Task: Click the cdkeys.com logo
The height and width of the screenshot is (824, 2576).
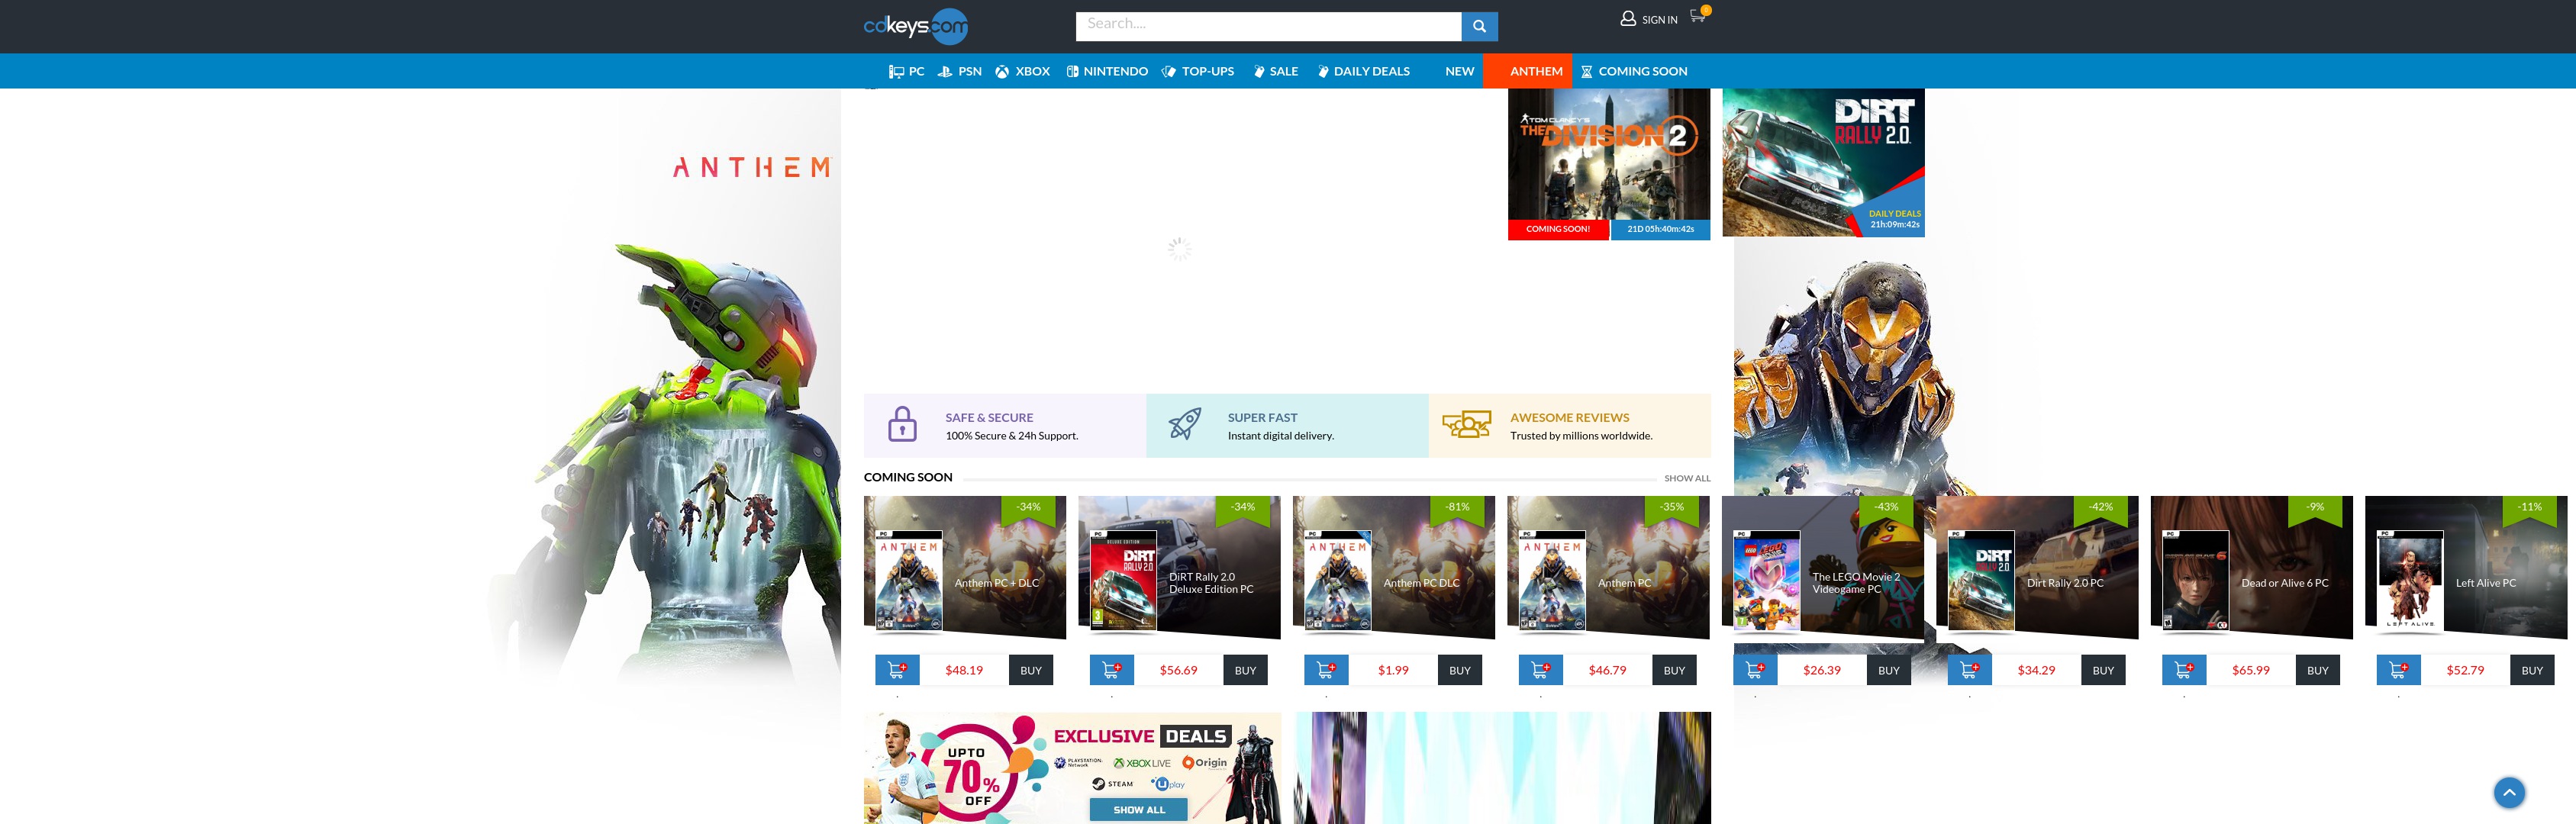Action: coord(915,26)
